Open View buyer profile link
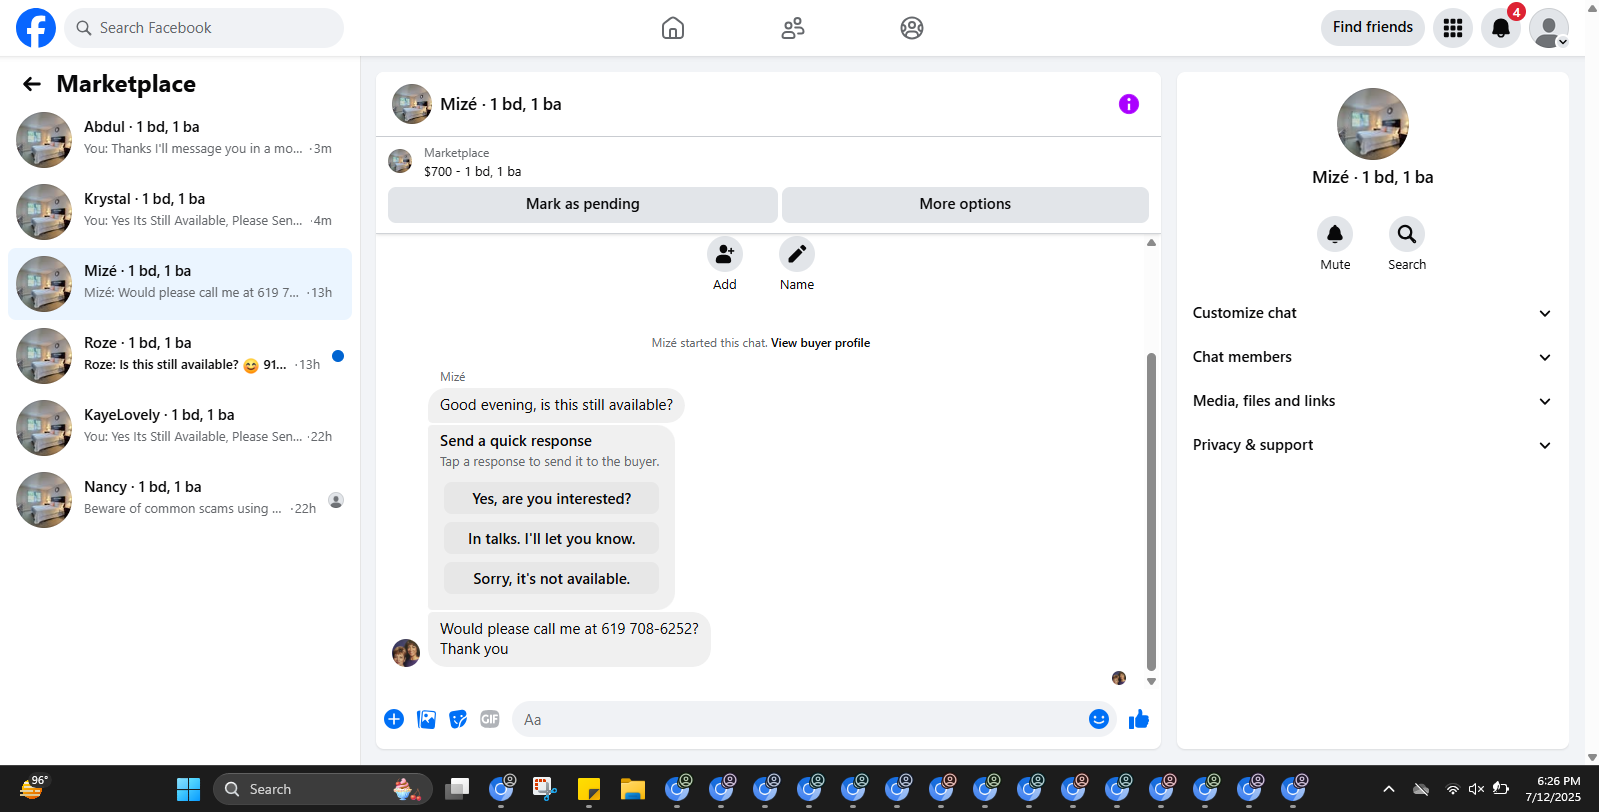The width and height of the screenshot is (1599, 812). point(820,343)
